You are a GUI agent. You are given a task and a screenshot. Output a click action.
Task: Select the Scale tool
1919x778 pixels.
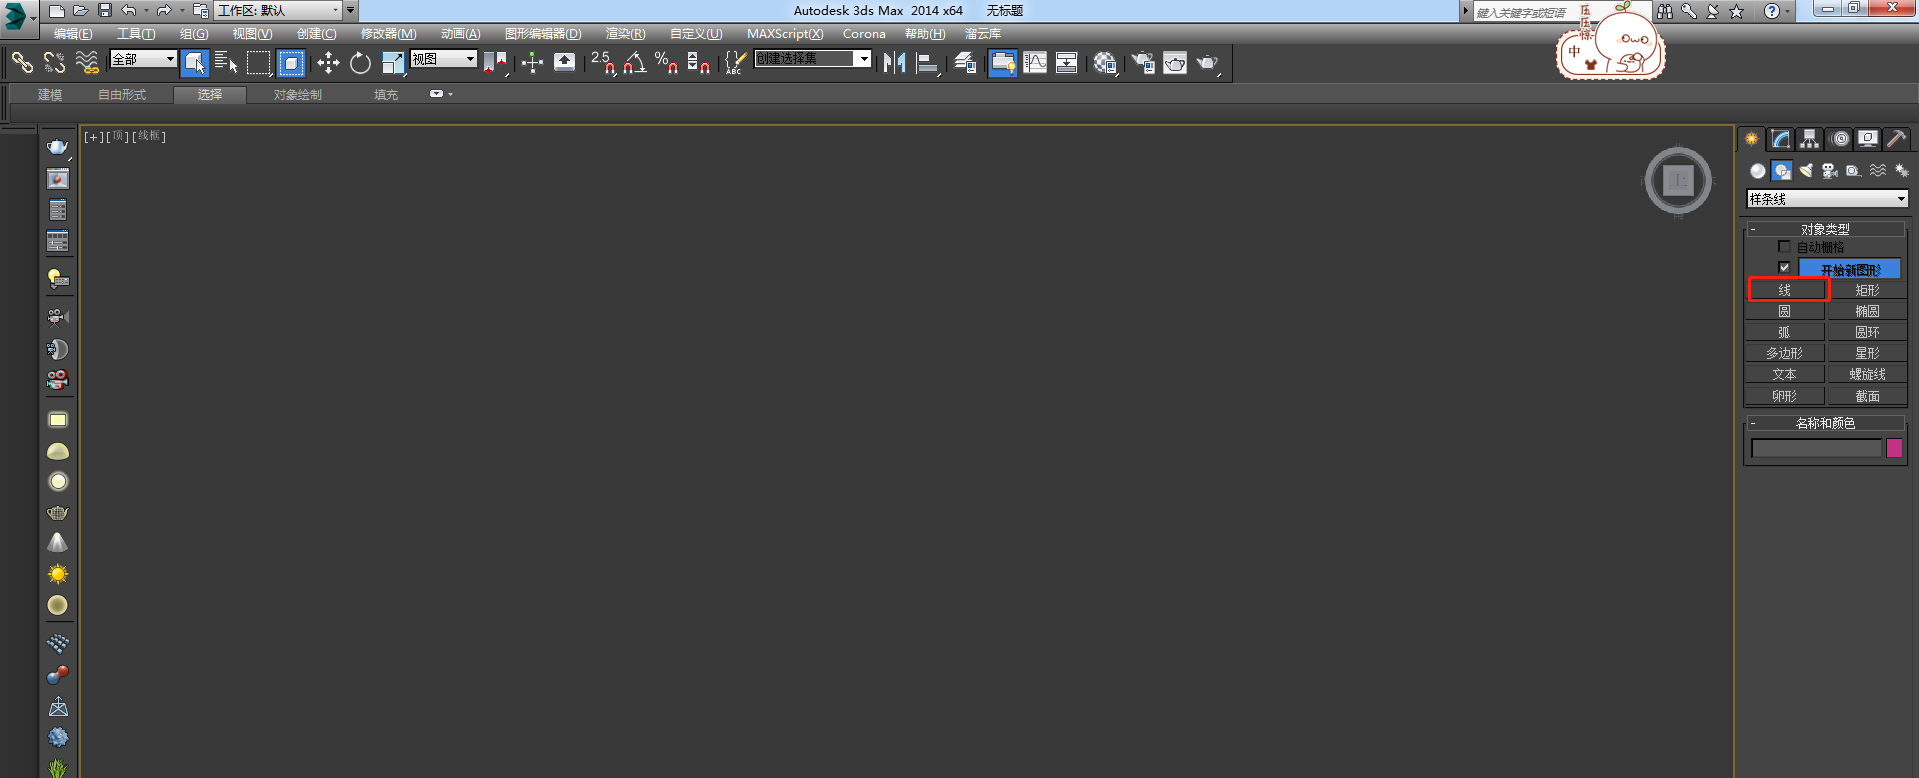pyautogui.click(x=392, y=63)
